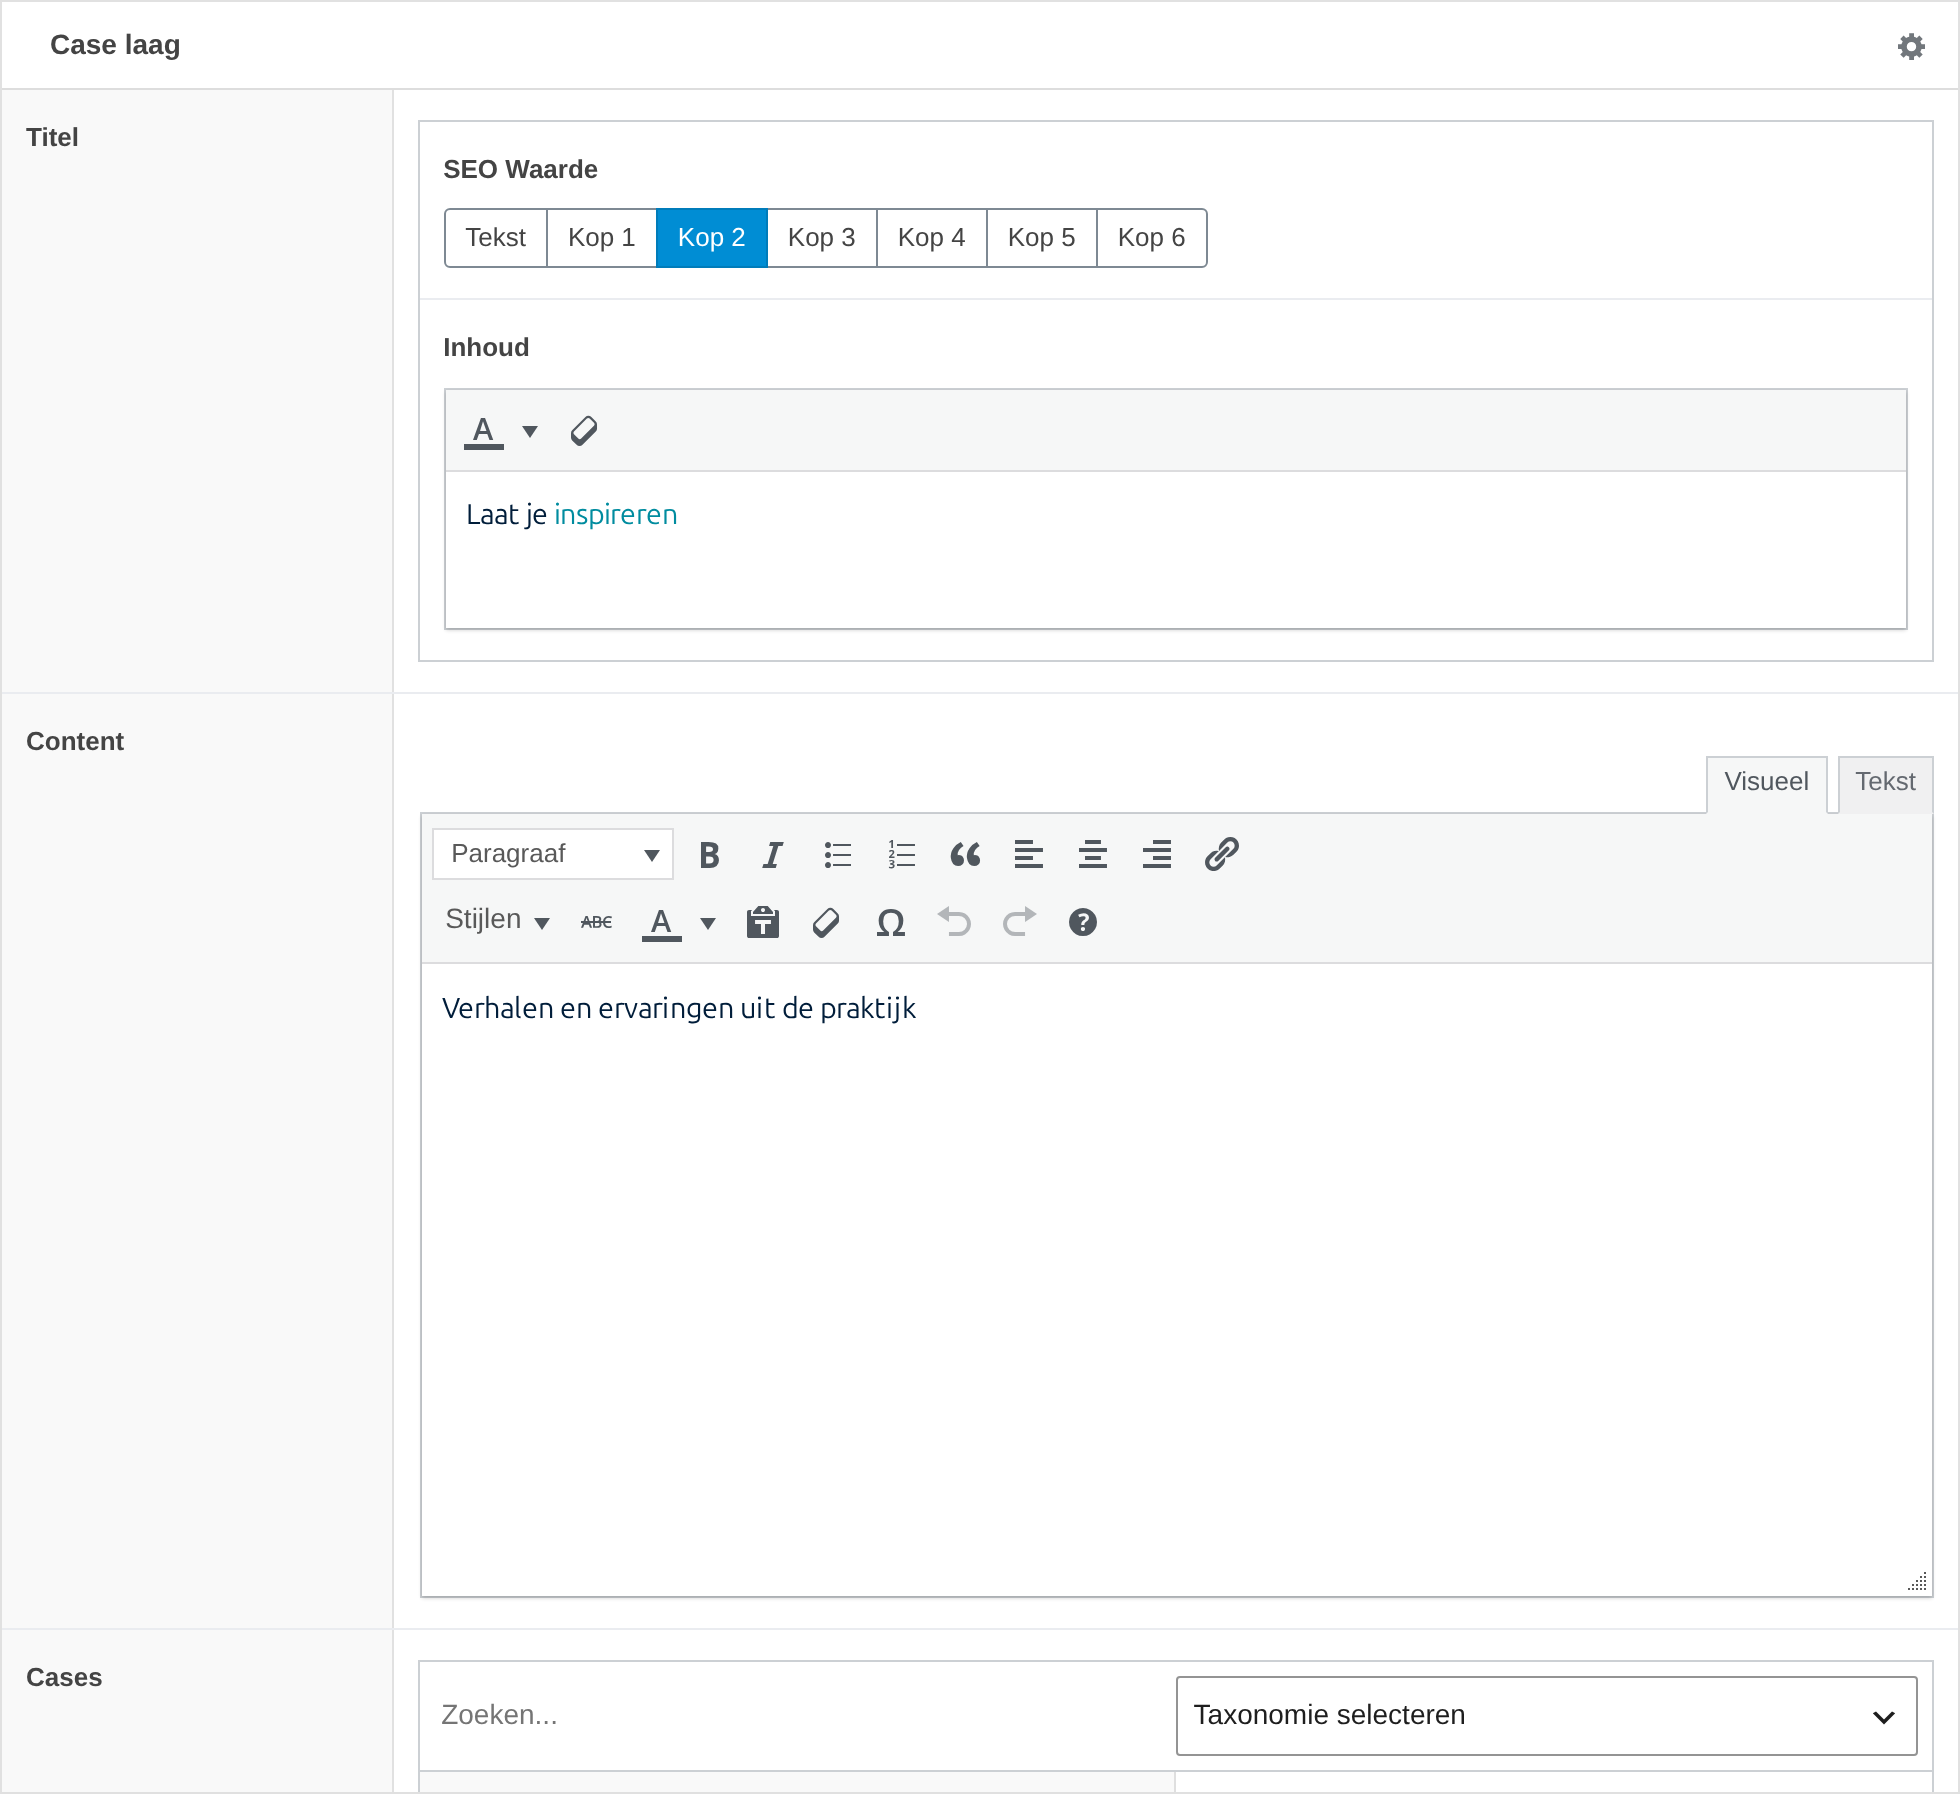The height and width of the screenshot is (1800, 1960).
Task: Select the Kop 3 SEO value
Action: (821, 238)
